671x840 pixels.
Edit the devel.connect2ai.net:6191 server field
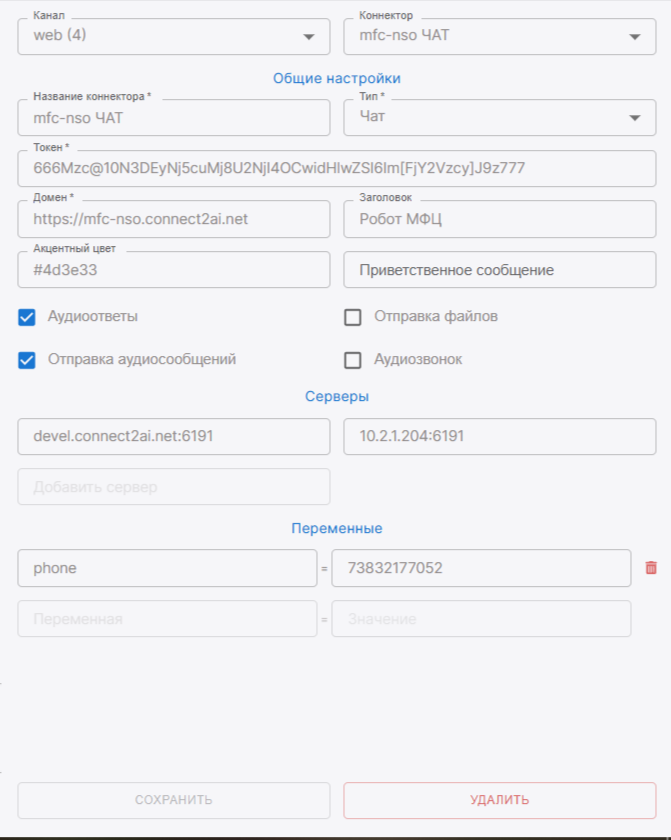[x=173, y=436]
